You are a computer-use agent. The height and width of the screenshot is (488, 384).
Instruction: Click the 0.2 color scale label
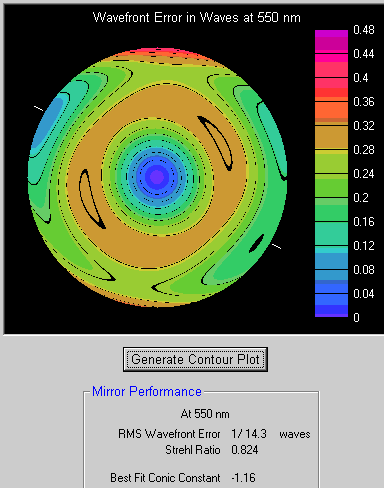[361, 198]
